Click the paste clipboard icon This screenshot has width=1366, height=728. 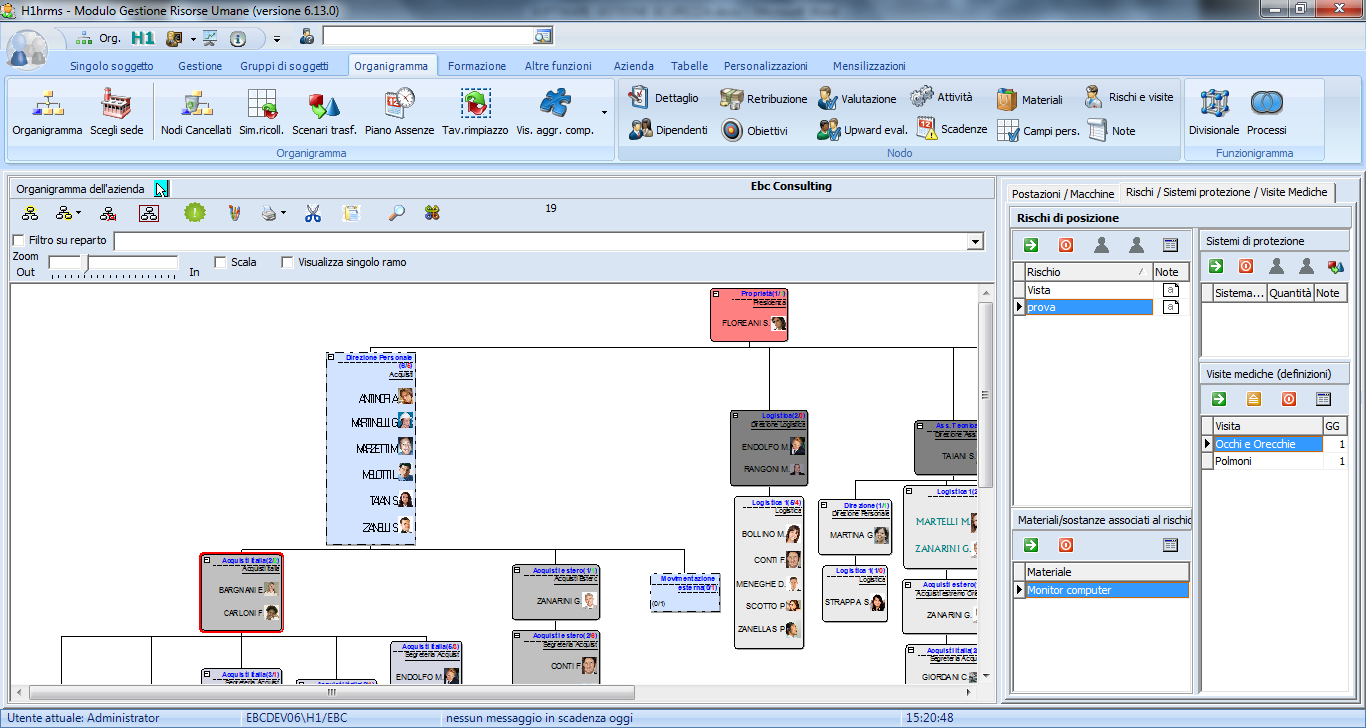pos(352,212)
